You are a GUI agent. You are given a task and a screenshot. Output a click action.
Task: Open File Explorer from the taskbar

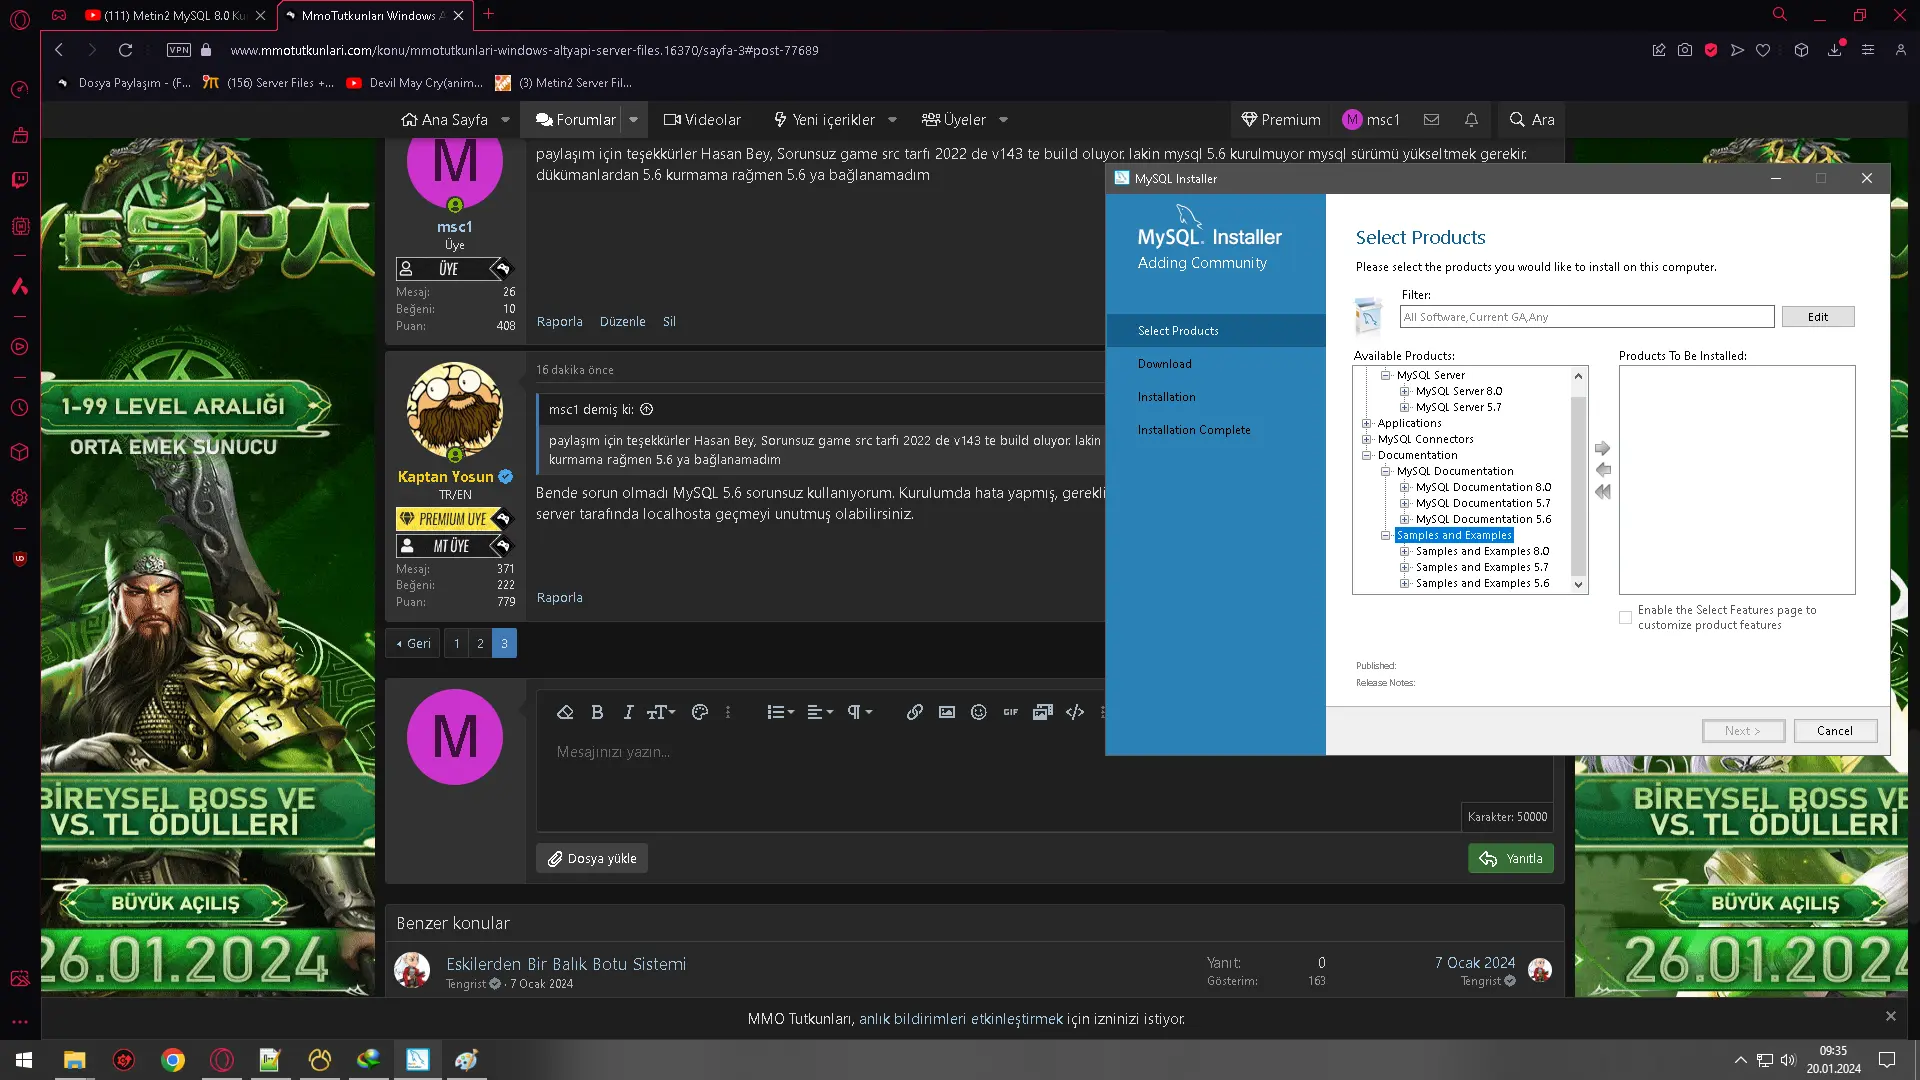click(x=75, y=1060)
